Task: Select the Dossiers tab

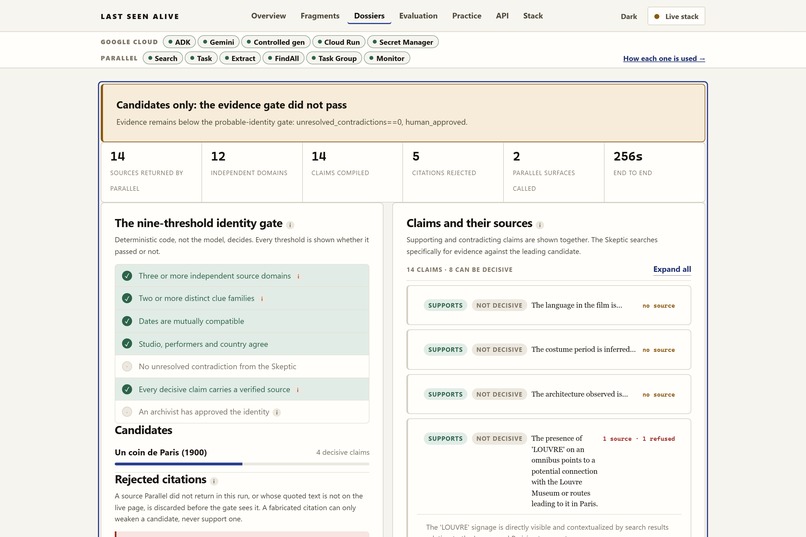Action: (x=369, y=16)
